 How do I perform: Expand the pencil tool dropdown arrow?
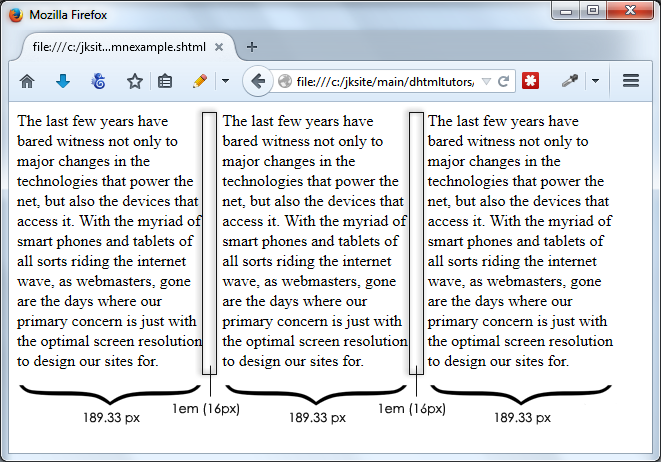pyautogui.click(x=225, y=81)
